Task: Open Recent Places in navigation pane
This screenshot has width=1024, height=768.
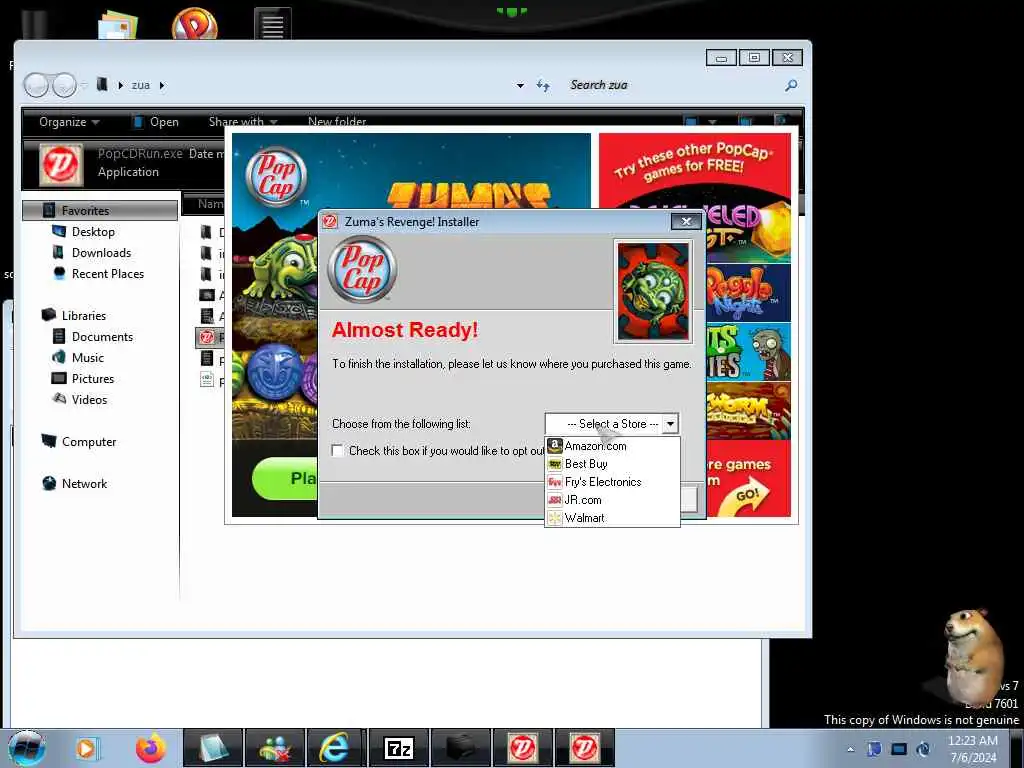Action: 108,274
